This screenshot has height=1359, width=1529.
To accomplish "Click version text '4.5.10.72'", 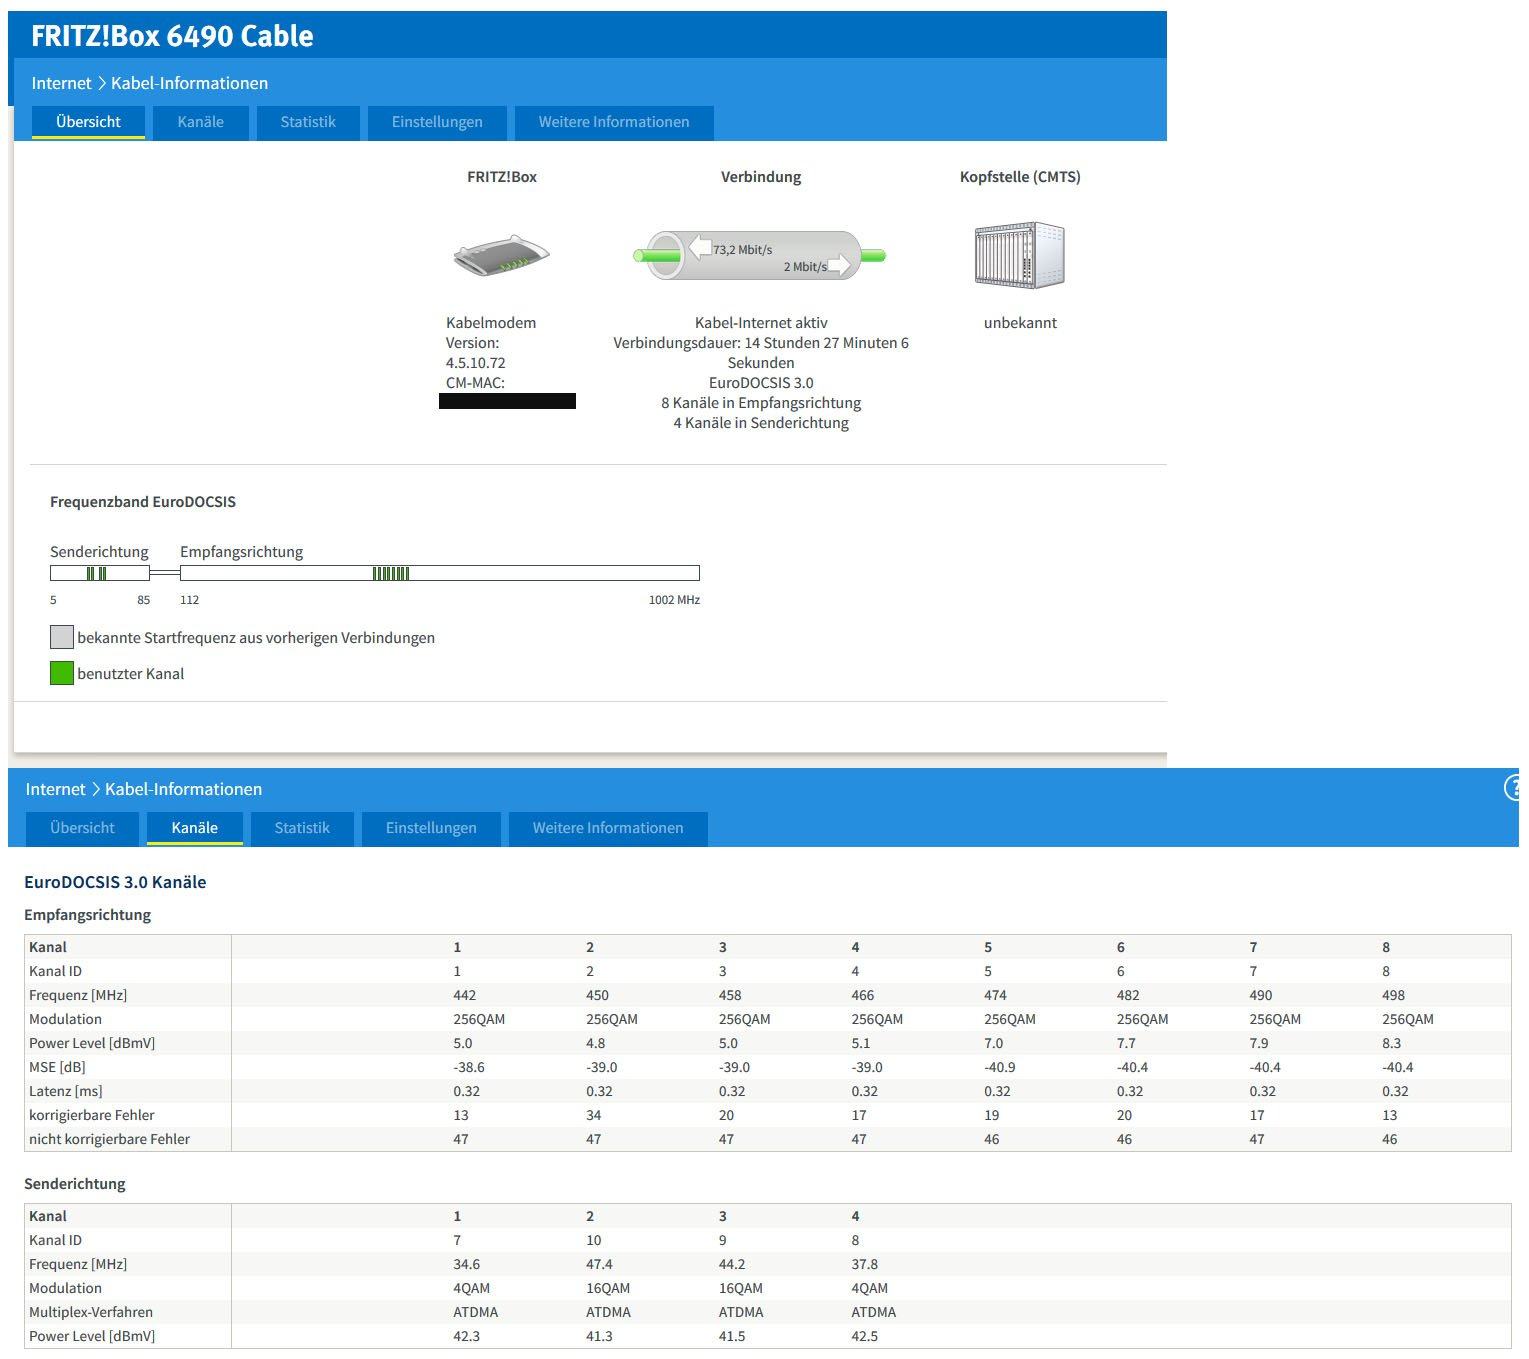I will click(x=475, y=363).
